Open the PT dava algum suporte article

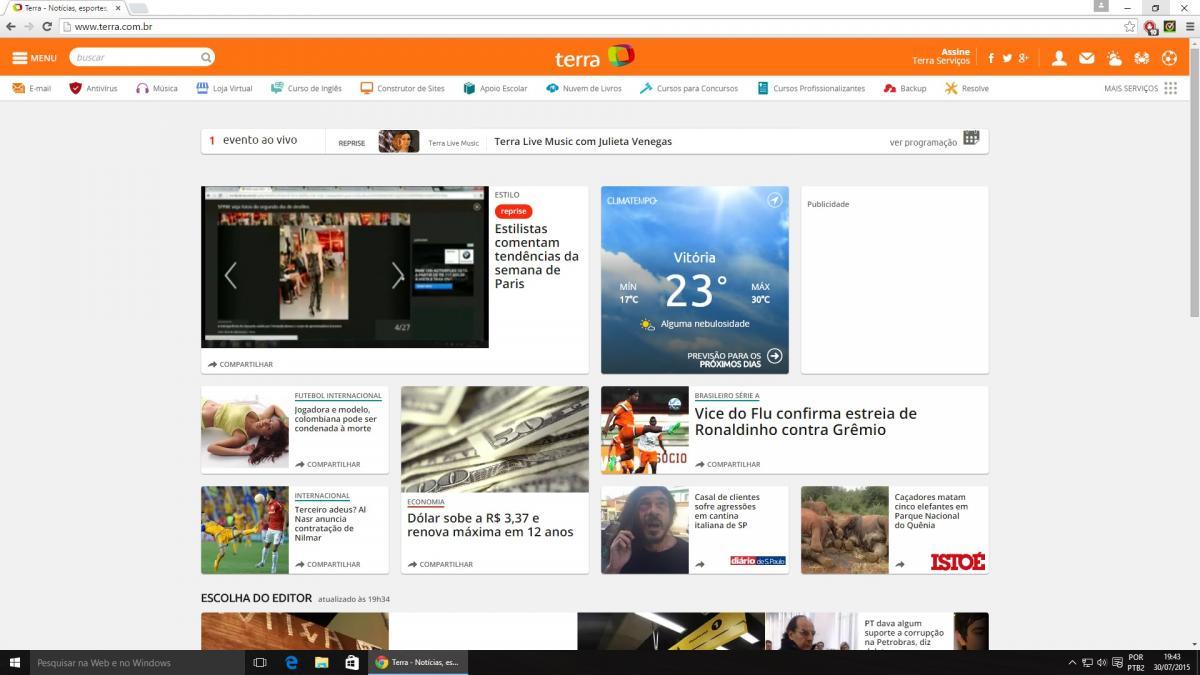pyautogui.click(x=904, y=633)
